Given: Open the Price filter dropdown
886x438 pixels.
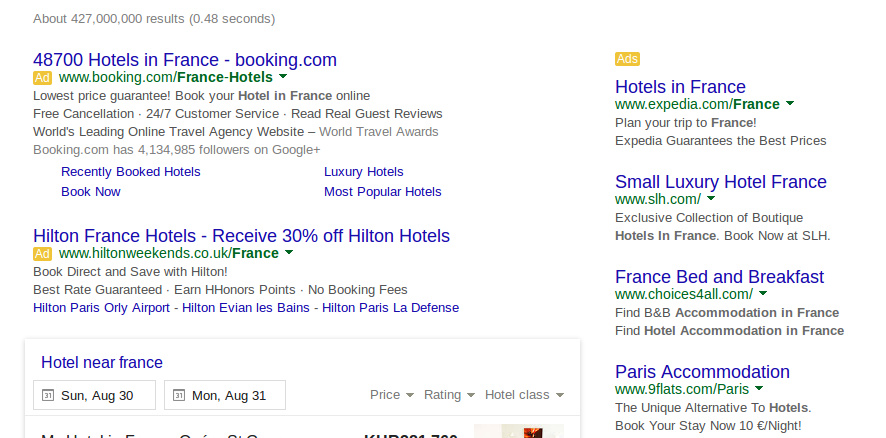Looking at the screenshot, I should coord(391,395).
